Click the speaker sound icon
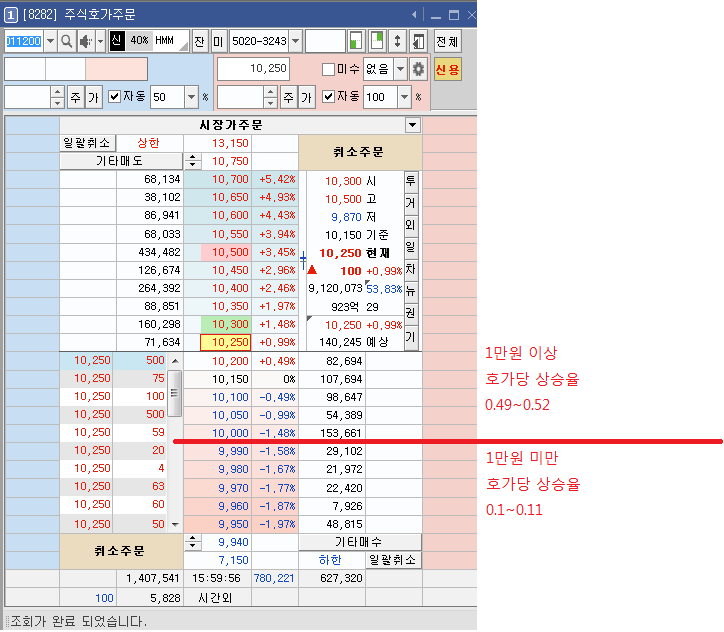 click(84, 42)
